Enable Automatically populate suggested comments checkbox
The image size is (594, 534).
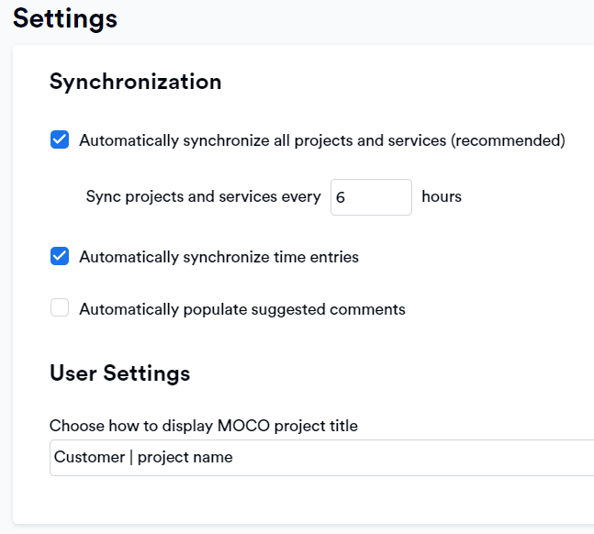pos(59,308)
